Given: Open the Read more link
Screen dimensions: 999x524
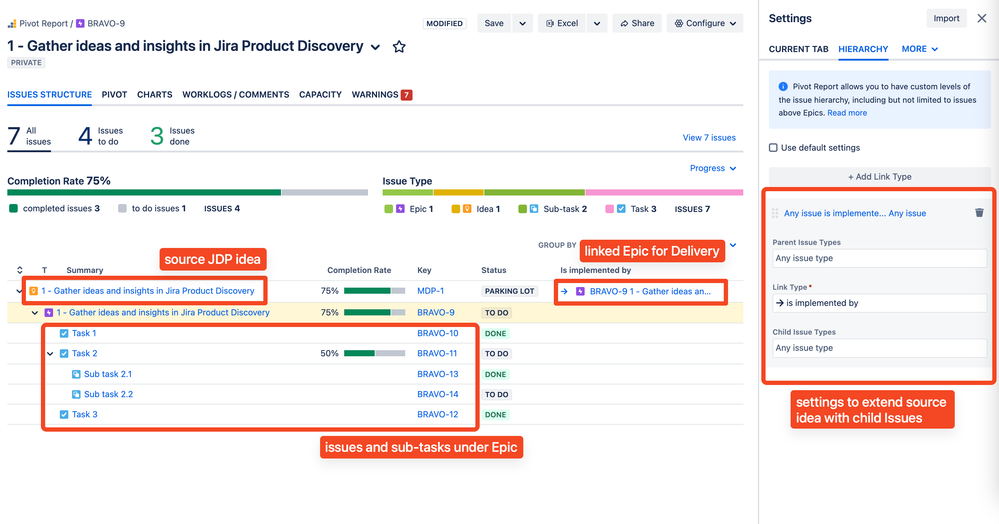Looking at the screenshot, I should pos(847,113).
